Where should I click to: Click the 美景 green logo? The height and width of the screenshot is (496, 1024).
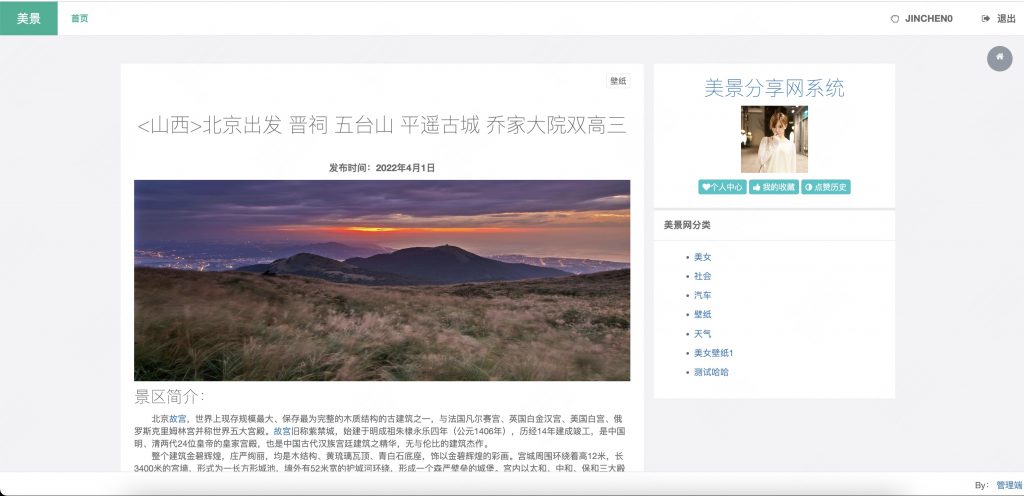29,18
